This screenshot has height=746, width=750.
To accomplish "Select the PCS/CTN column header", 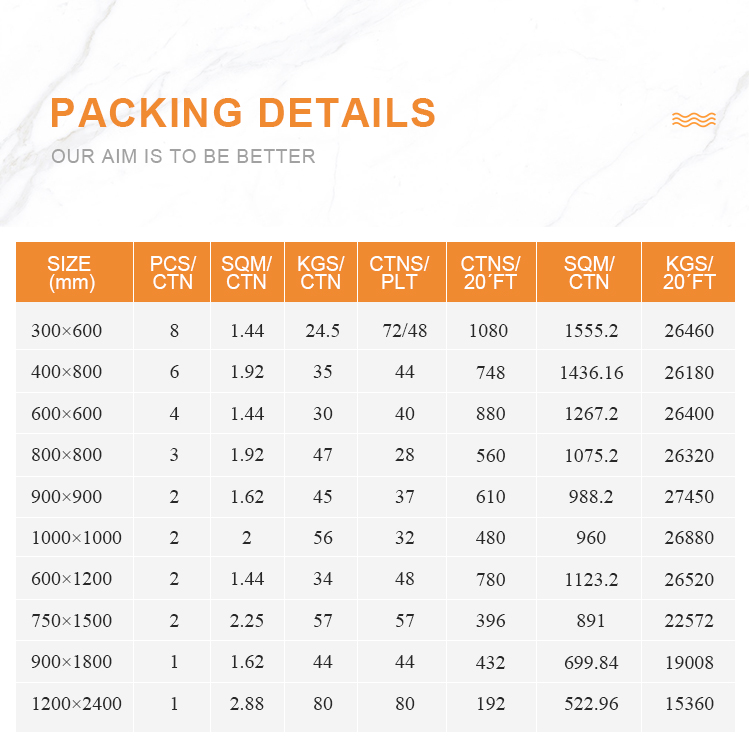I will (173, 273).
